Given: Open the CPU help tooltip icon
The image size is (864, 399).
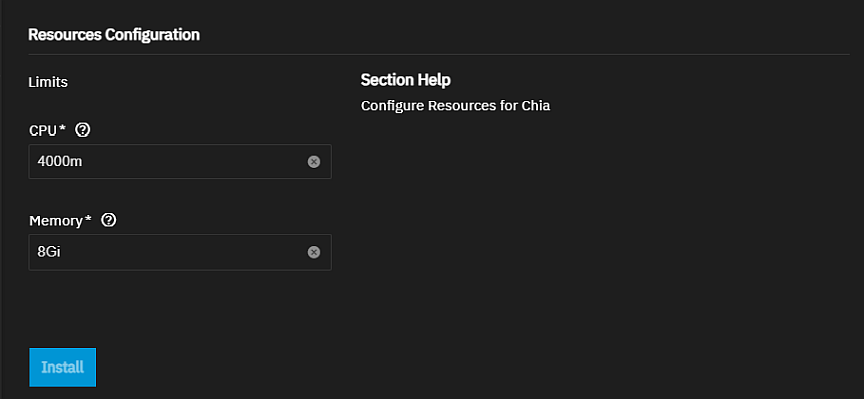Looking at the screenshot, I should pyautogui.click(x=83, y=130).
